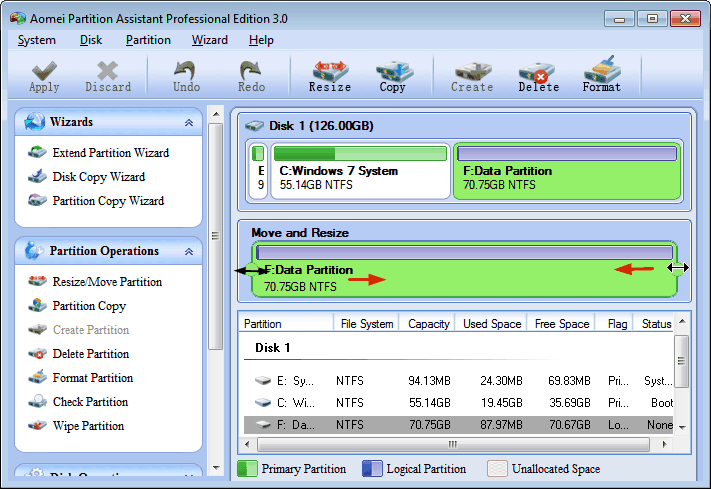This screenshot has height=489, width=711.
Task: Click the Create partition toolbar icon
Action: pyautogui.click(x=473, y=71)
